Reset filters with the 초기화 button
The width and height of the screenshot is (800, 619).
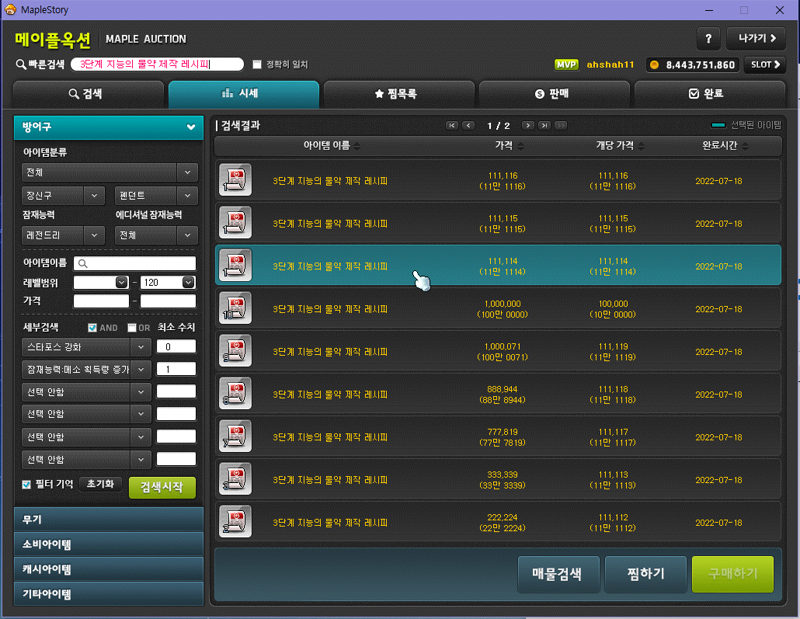[x=101, y=484]
